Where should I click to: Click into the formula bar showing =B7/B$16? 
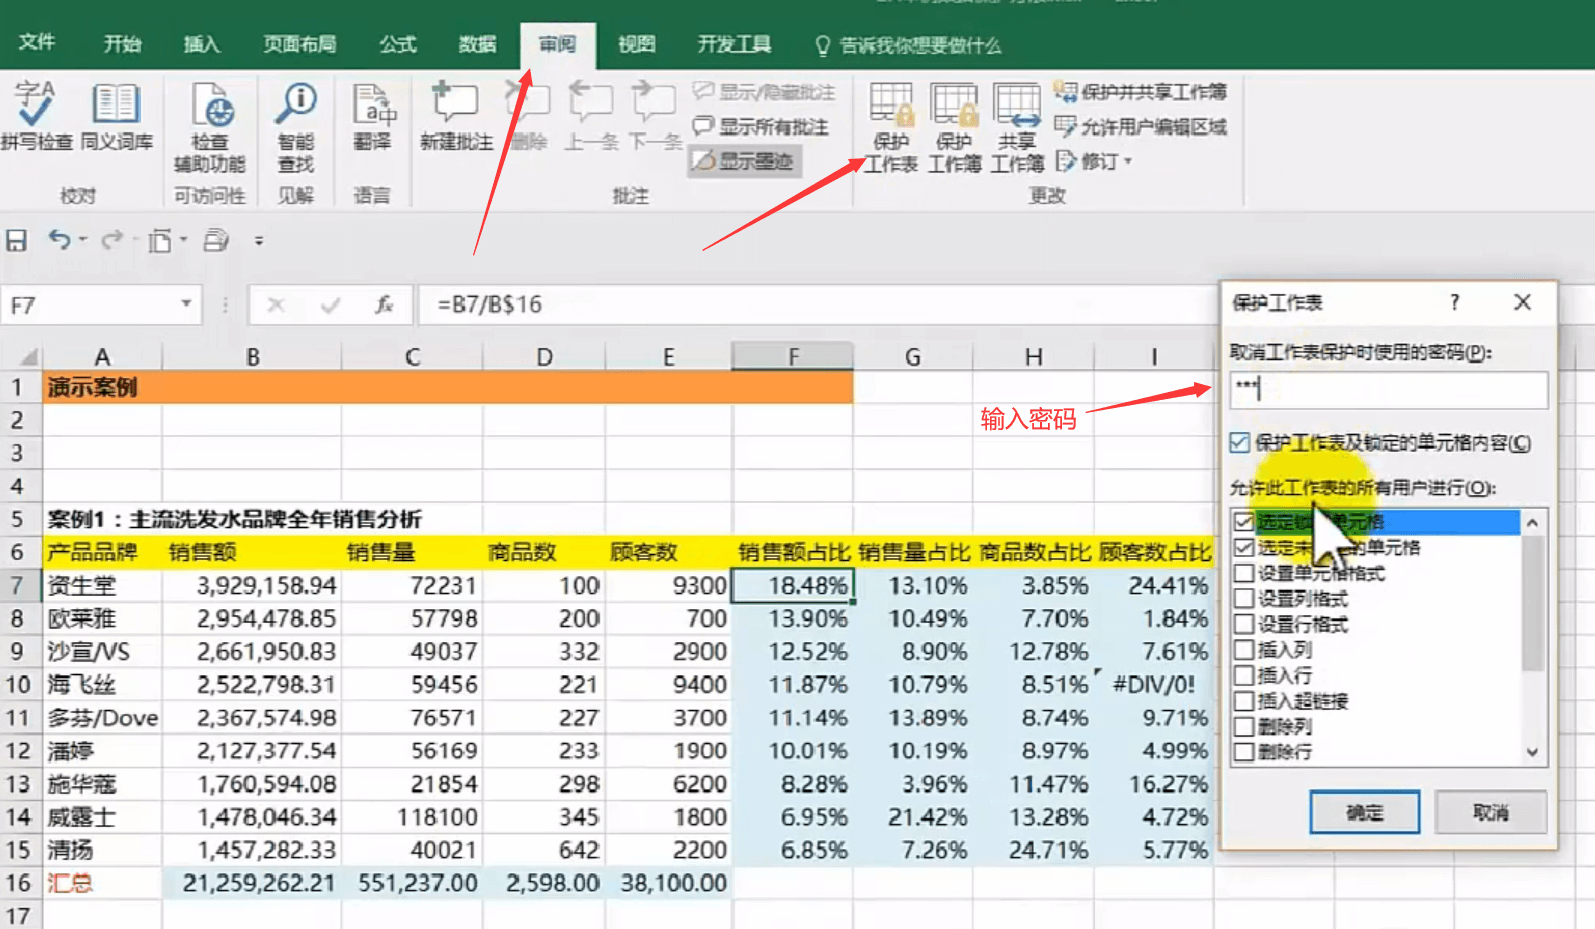click(817, 305)
